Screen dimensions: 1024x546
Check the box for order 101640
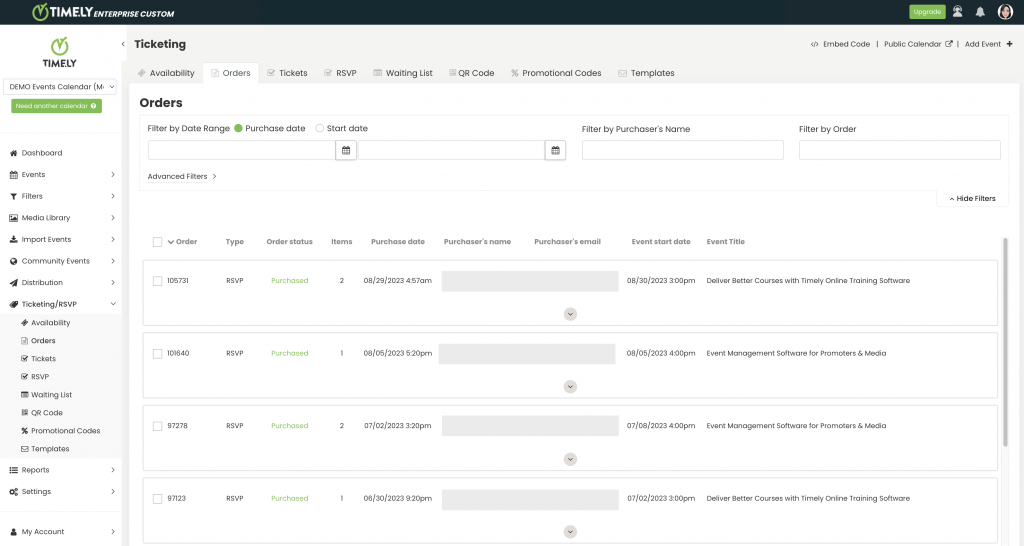click(x=157, y=353)
